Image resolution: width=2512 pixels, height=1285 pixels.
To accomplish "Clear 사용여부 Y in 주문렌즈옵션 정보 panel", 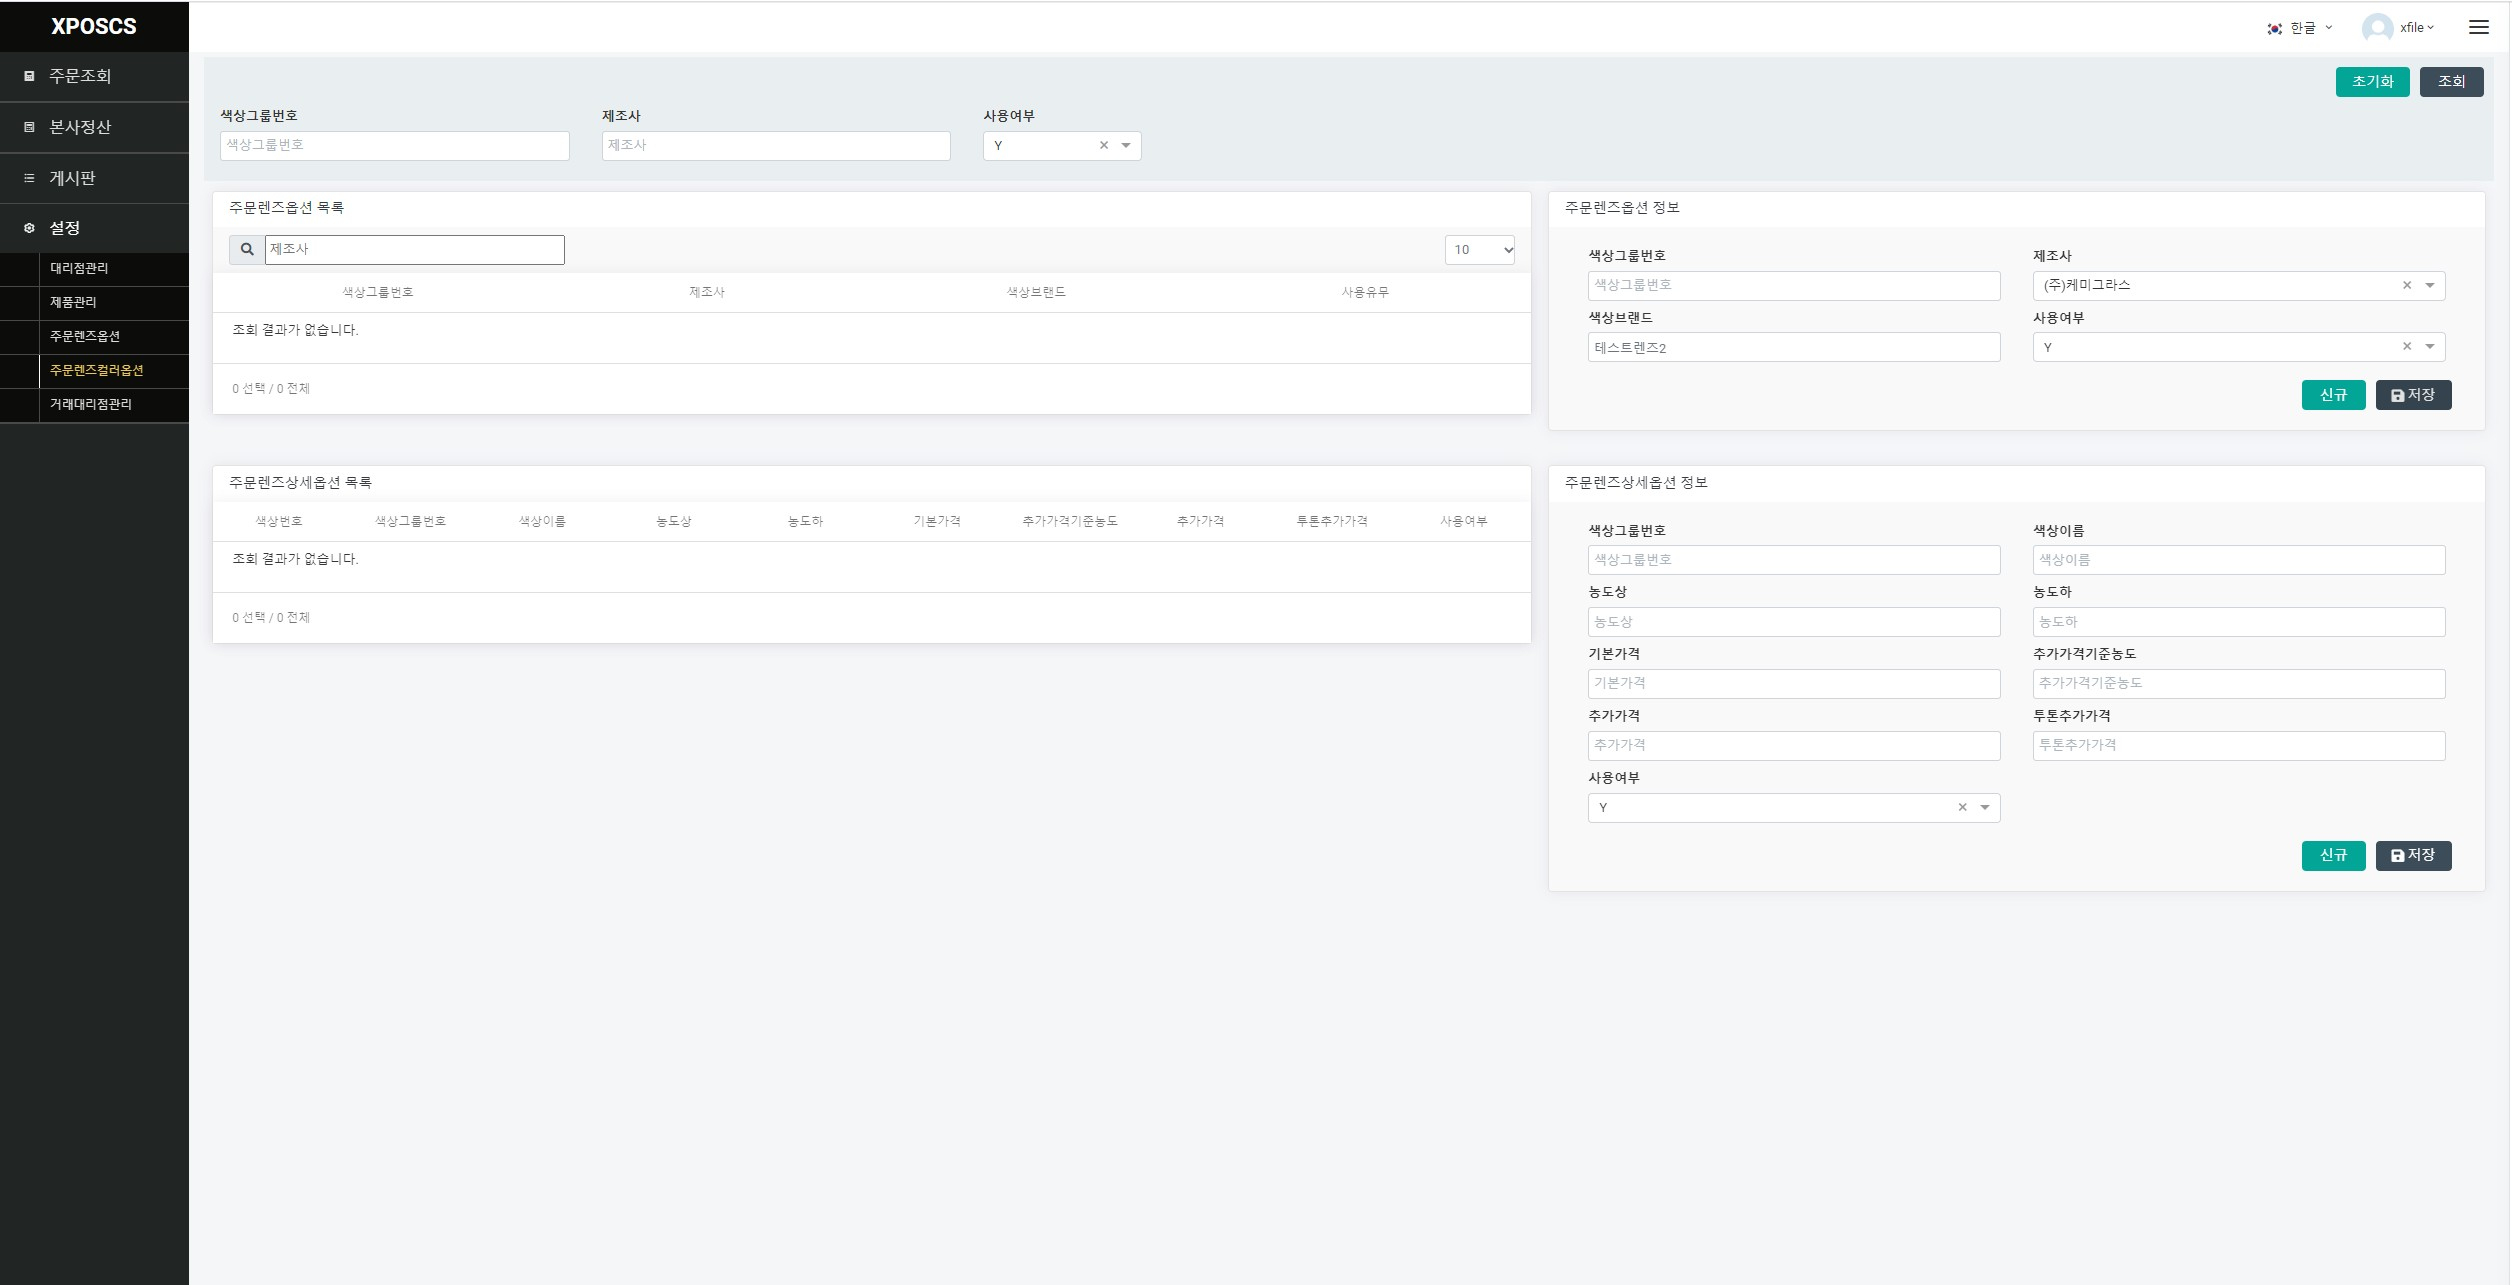I will (x=2407, y=347).
